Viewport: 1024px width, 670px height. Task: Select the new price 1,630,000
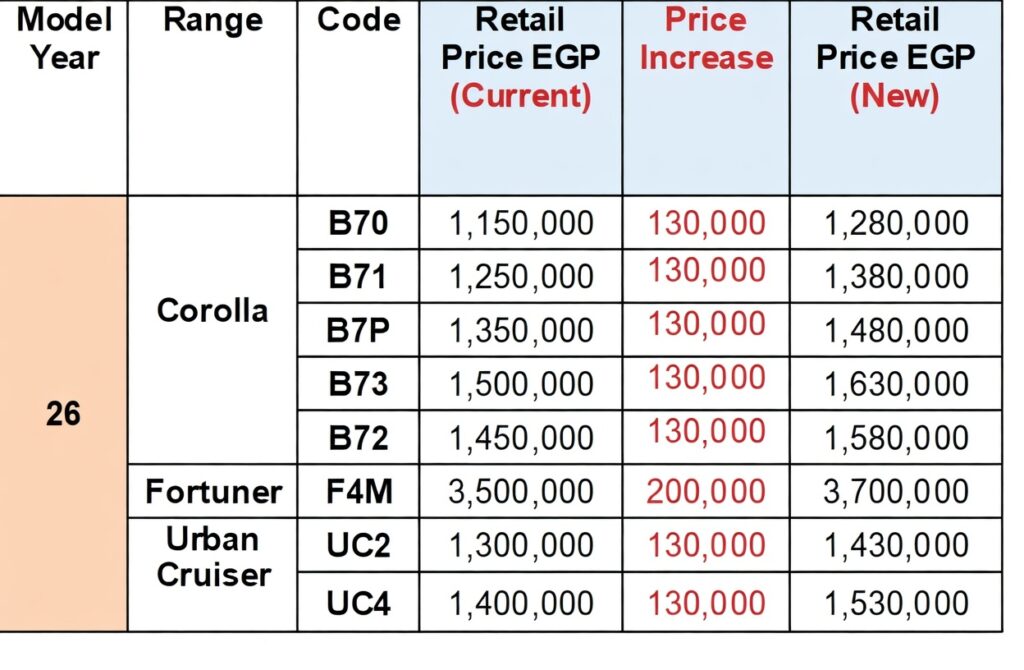(x=896, y=385)
